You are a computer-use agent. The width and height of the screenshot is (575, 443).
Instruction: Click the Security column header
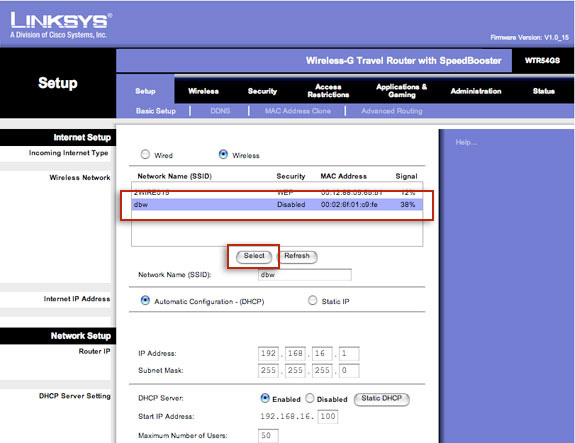coord(291,176)
